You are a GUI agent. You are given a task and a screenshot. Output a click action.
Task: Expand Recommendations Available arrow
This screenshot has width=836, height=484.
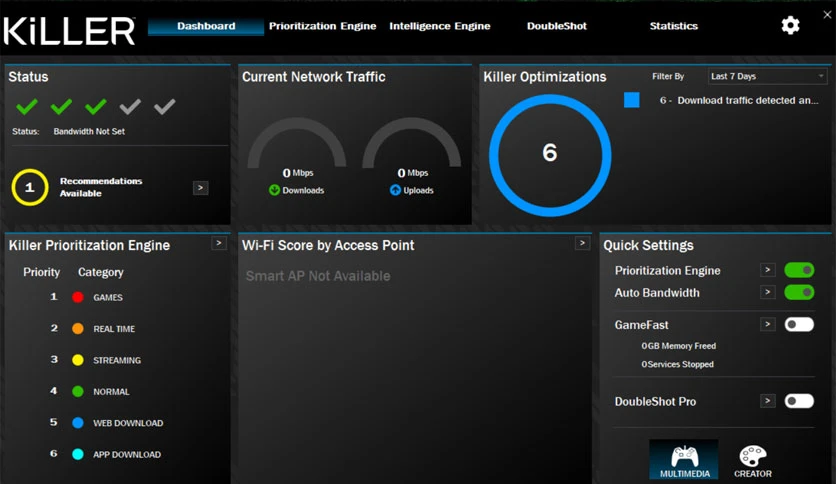[x=200, y=188]
